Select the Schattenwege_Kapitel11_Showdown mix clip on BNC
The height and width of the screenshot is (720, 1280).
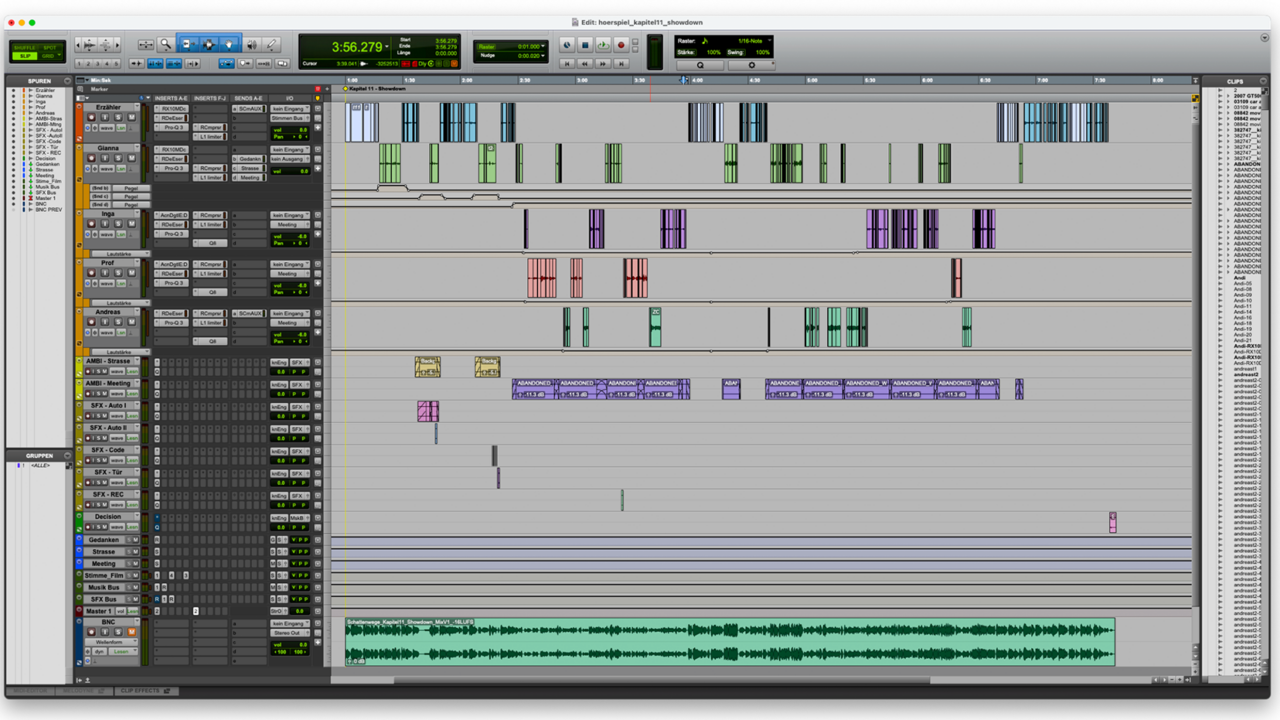click(x=730, y=642)
